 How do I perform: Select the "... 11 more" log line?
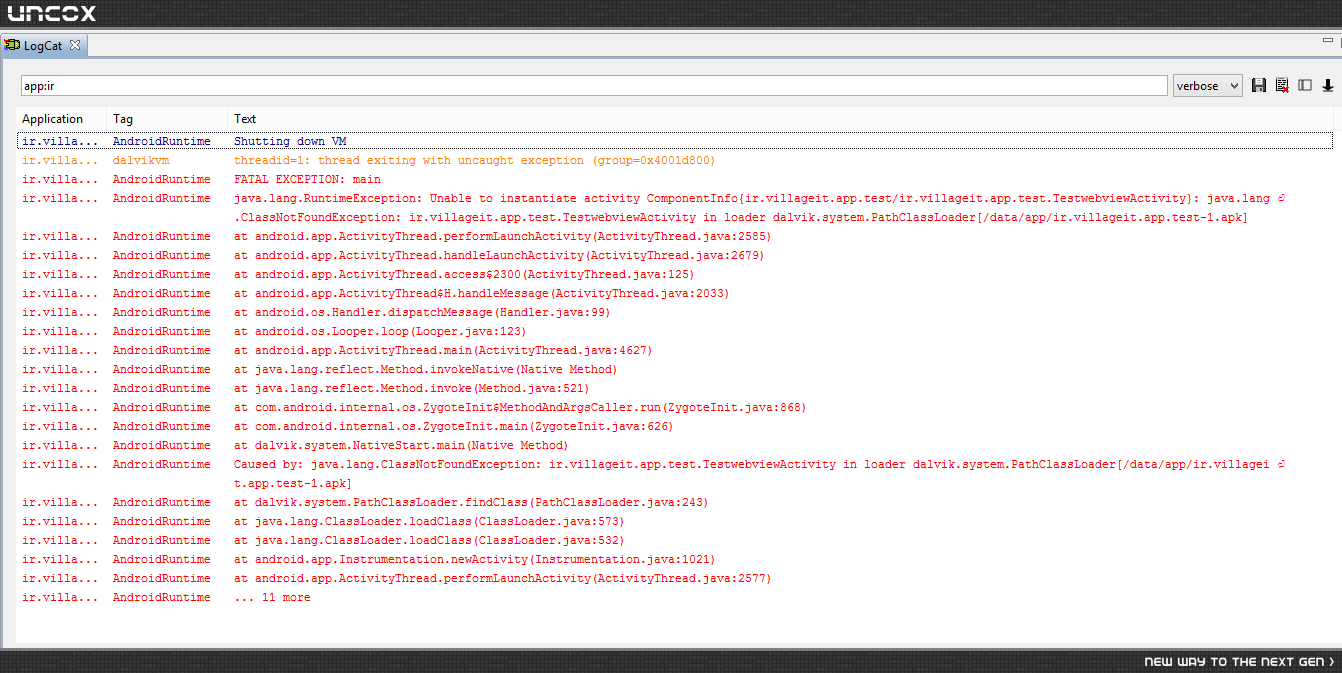click(675, 597)
